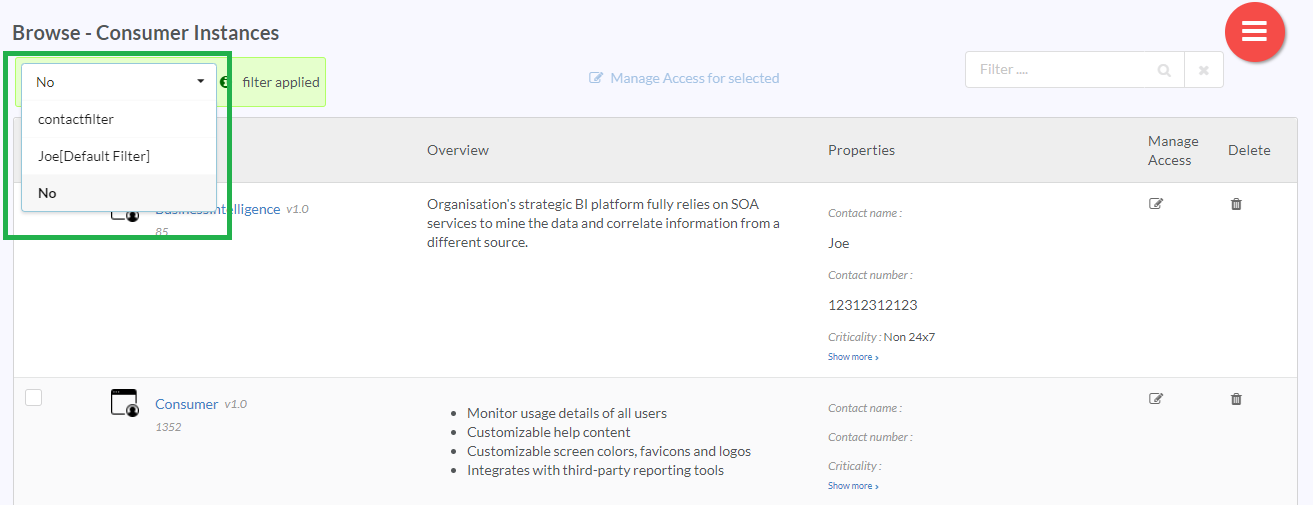This screenshot has height=505, width=1313.
Task: Choose 'Joe[Default Filter]' from the dropdown list
Action: (x=94, y=156)
